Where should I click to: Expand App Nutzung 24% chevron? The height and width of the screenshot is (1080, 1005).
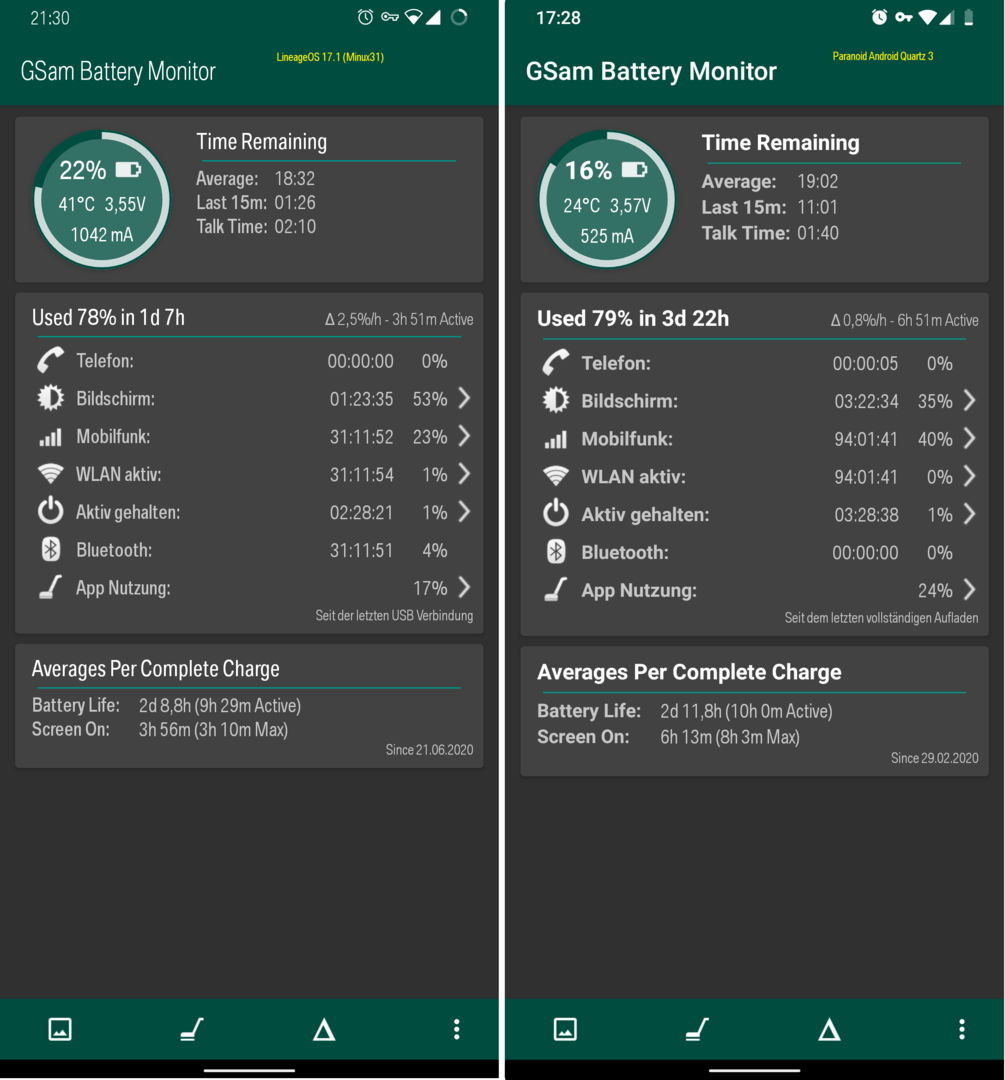tap(969, 590)
